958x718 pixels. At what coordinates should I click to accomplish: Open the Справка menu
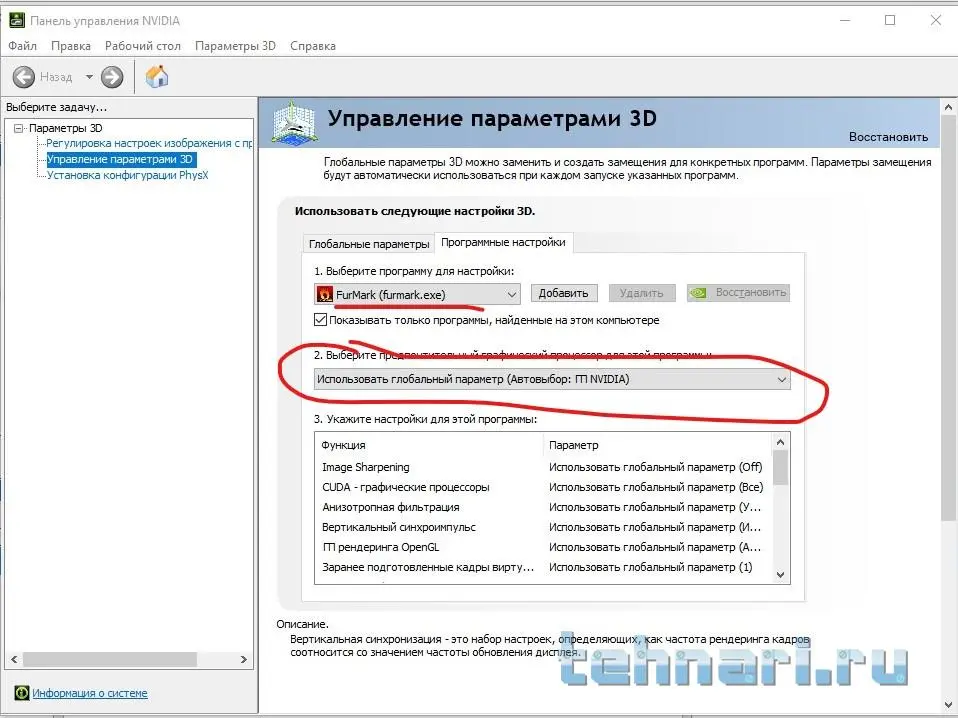[x=313, y=46]
